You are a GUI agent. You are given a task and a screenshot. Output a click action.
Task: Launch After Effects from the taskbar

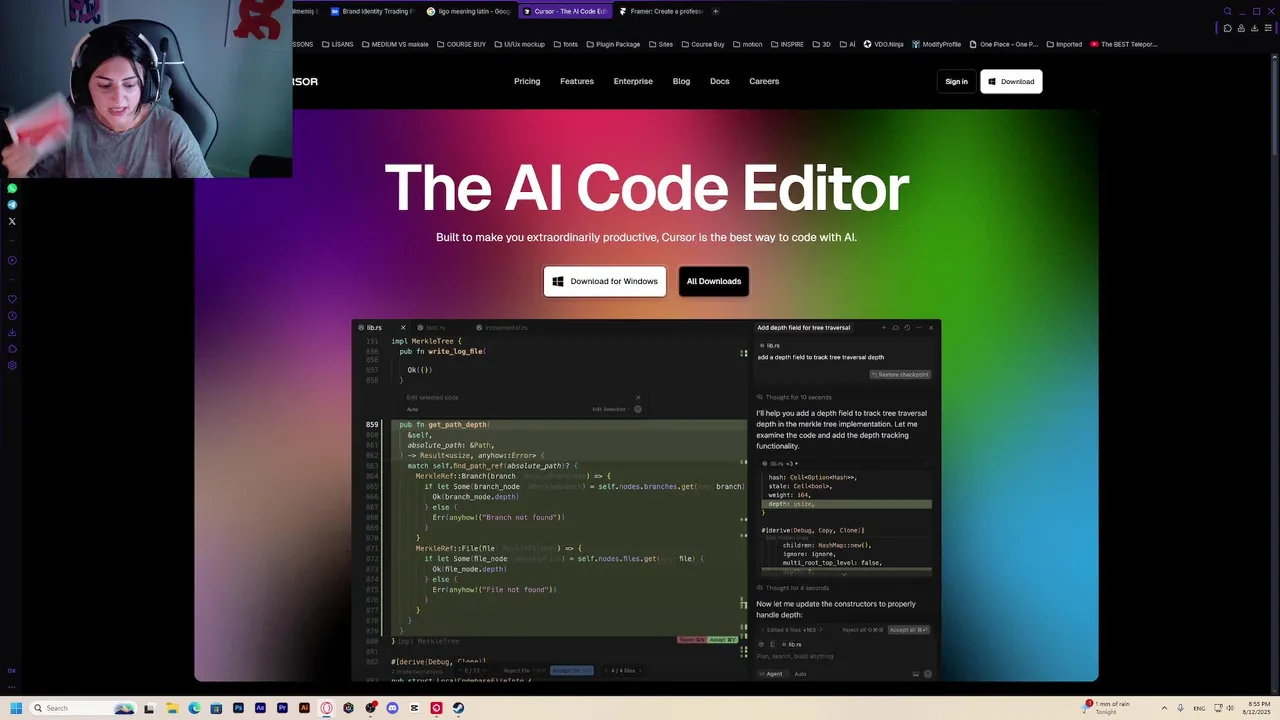coord(260,708)
